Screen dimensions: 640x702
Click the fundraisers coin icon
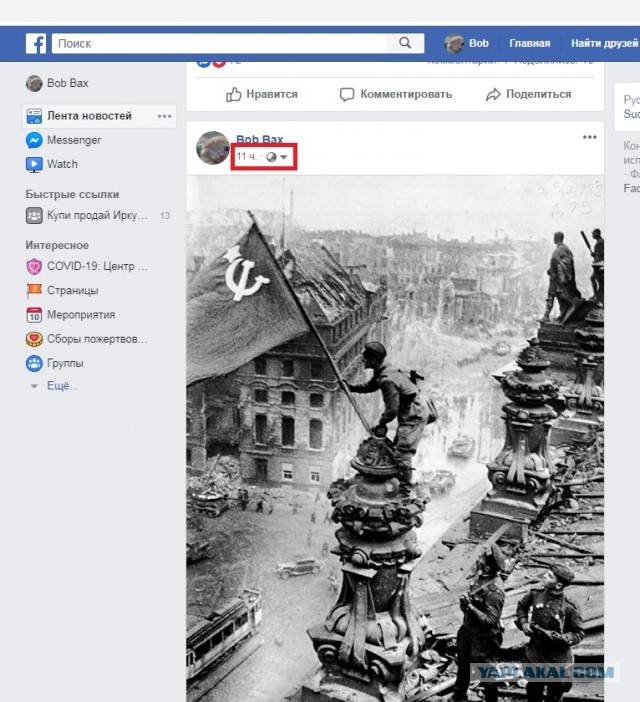coord(34,339)
